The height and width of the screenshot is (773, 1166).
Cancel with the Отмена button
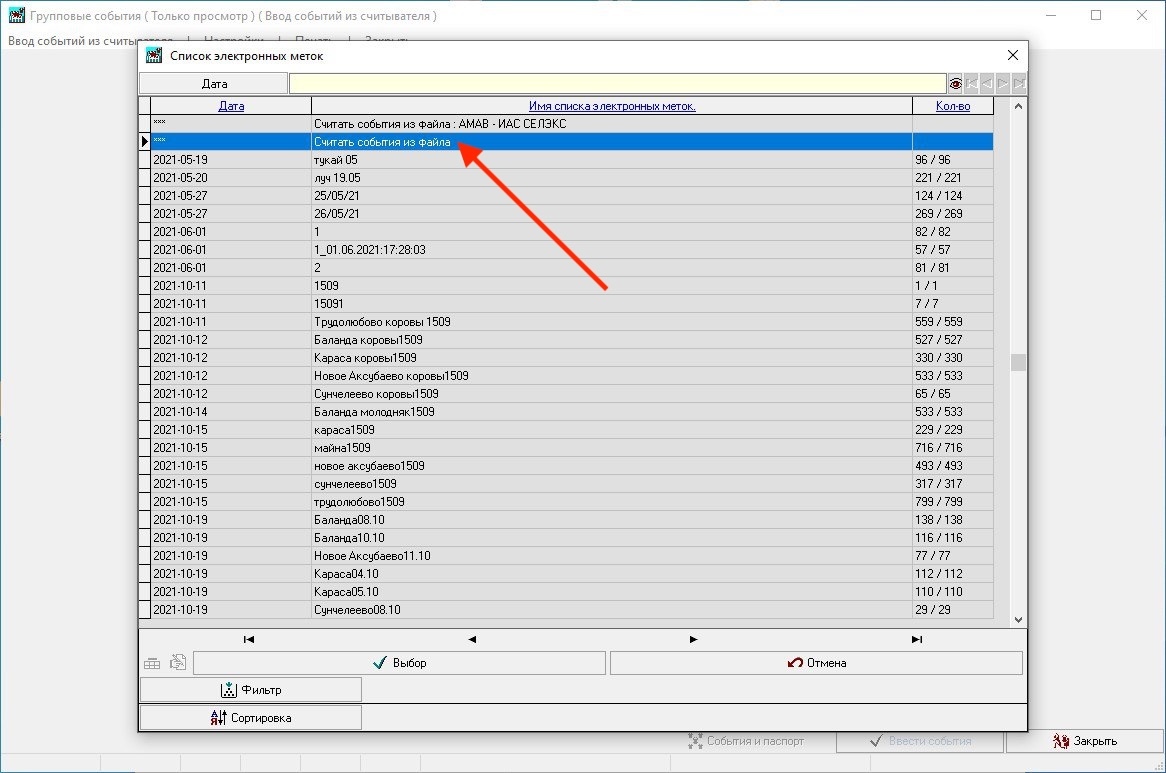click(816, 663)
